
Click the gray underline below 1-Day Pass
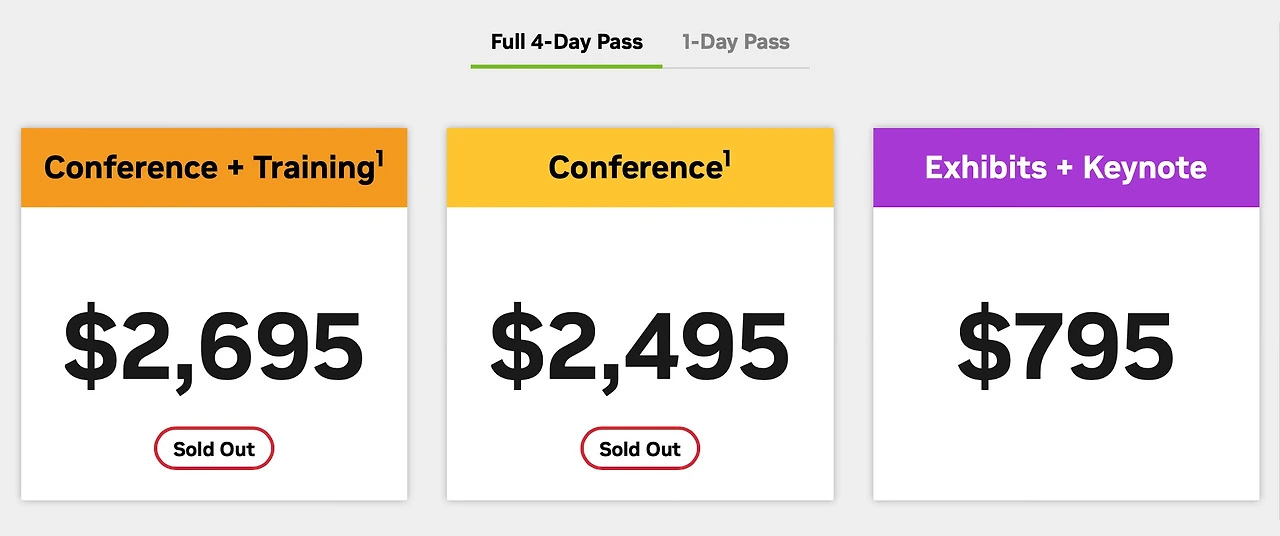coord(735,67)
